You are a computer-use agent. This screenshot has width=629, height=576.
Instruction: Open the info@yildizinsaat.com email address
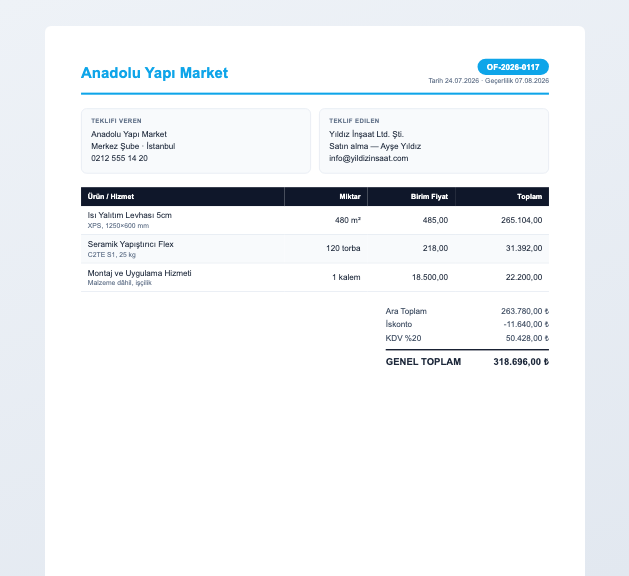369,158
